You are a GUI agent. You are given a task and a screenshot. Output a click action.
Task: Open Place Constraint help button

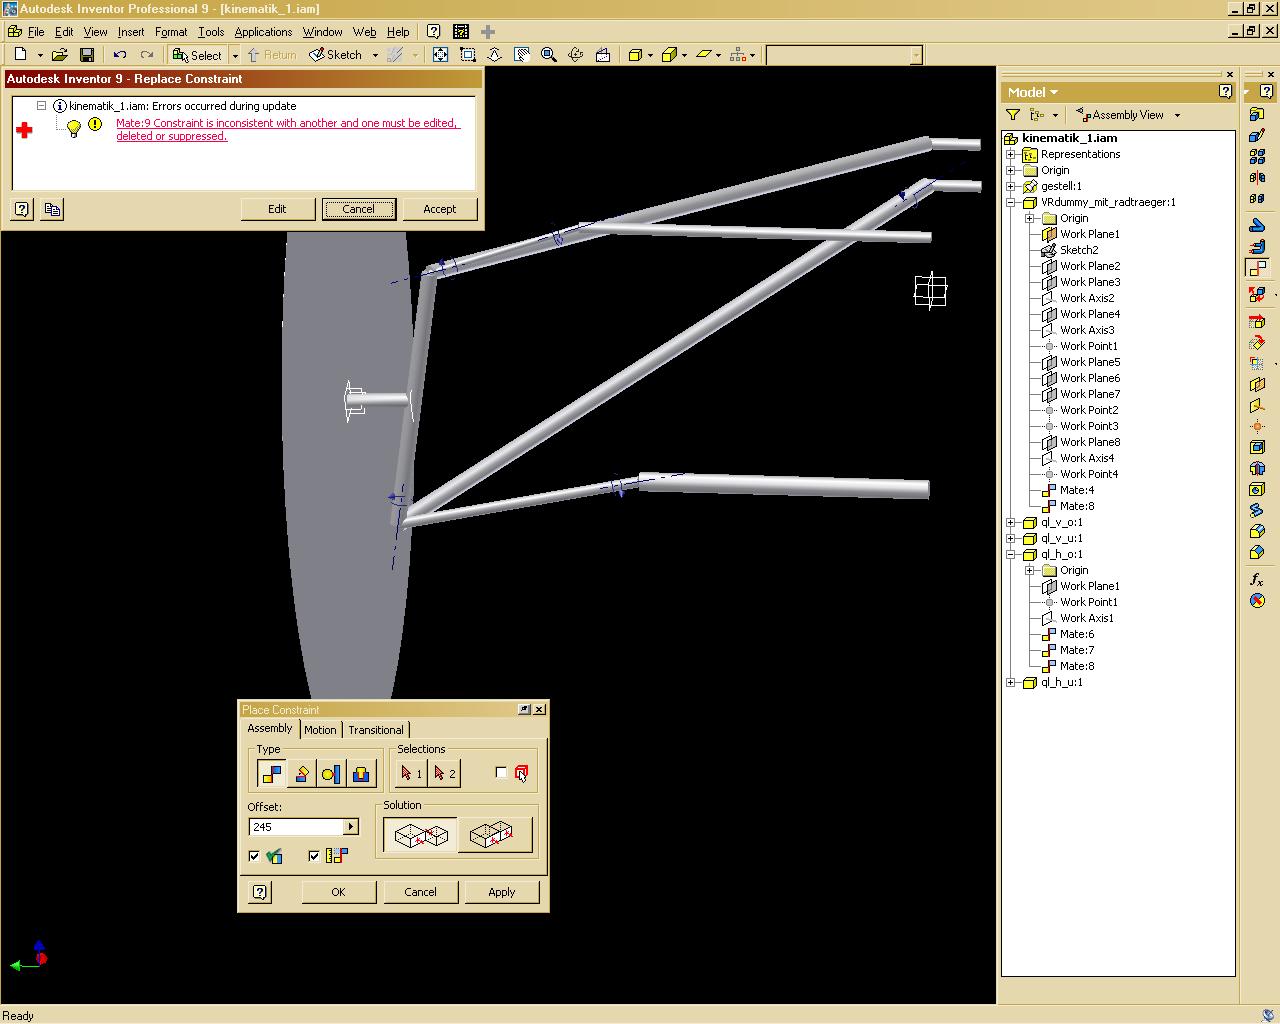pos(260,892)
